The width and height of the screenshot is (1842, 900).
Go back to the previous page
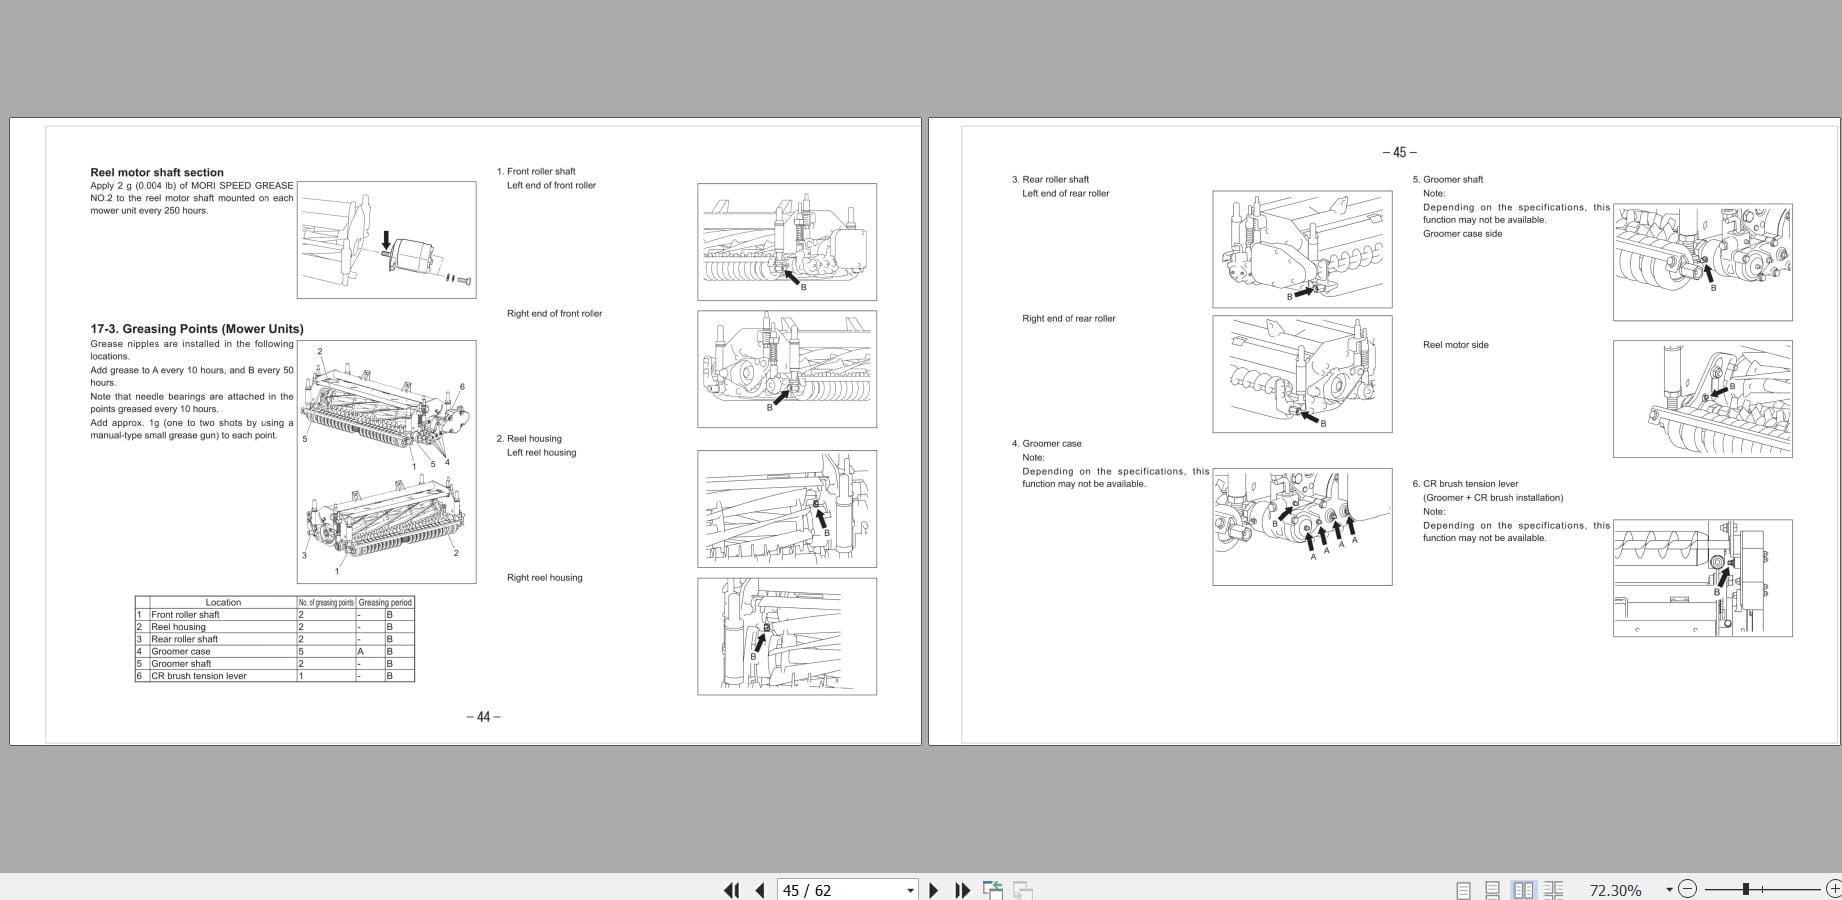click(x=759, y=889)
